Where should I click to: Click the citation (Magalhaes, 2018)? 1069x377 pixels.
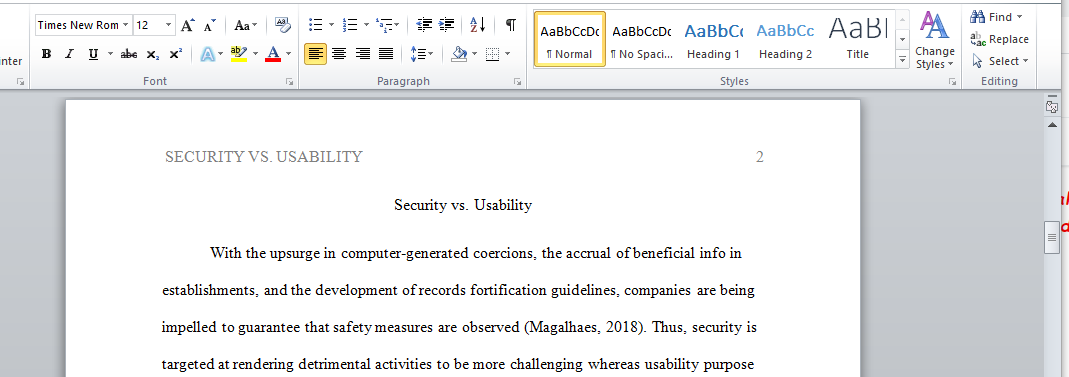pos(584,327)
